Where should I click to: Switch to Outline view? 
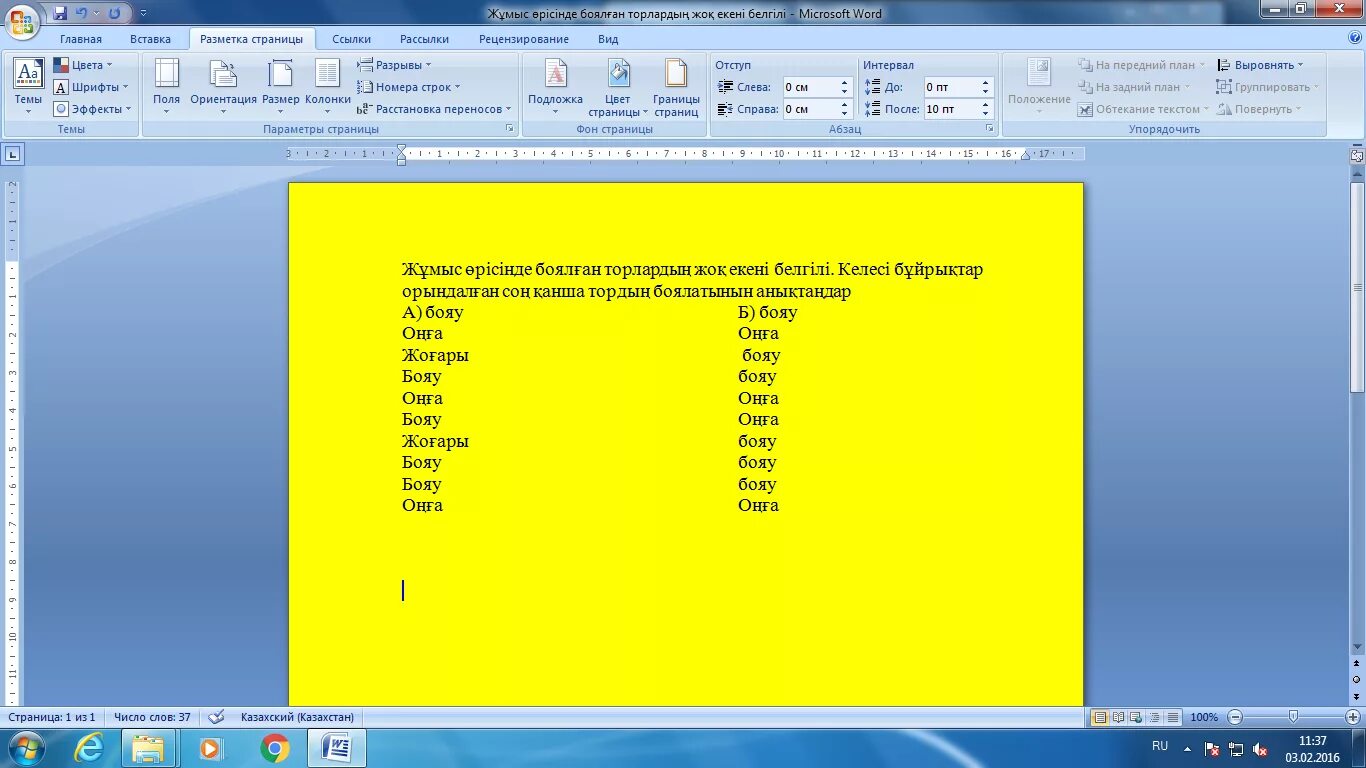click(1155, 717)
